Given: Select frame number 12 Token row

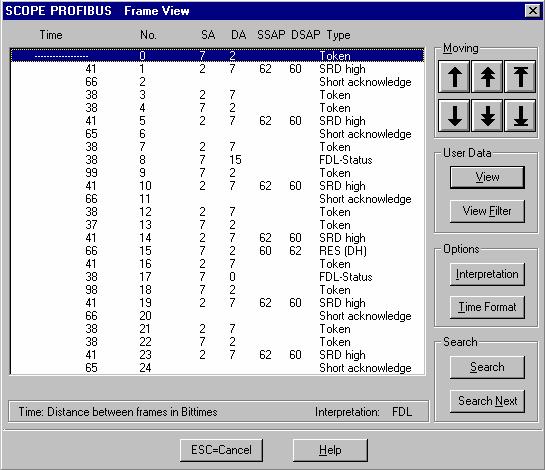Looking at the screenshot, I should tap(217, 212).
